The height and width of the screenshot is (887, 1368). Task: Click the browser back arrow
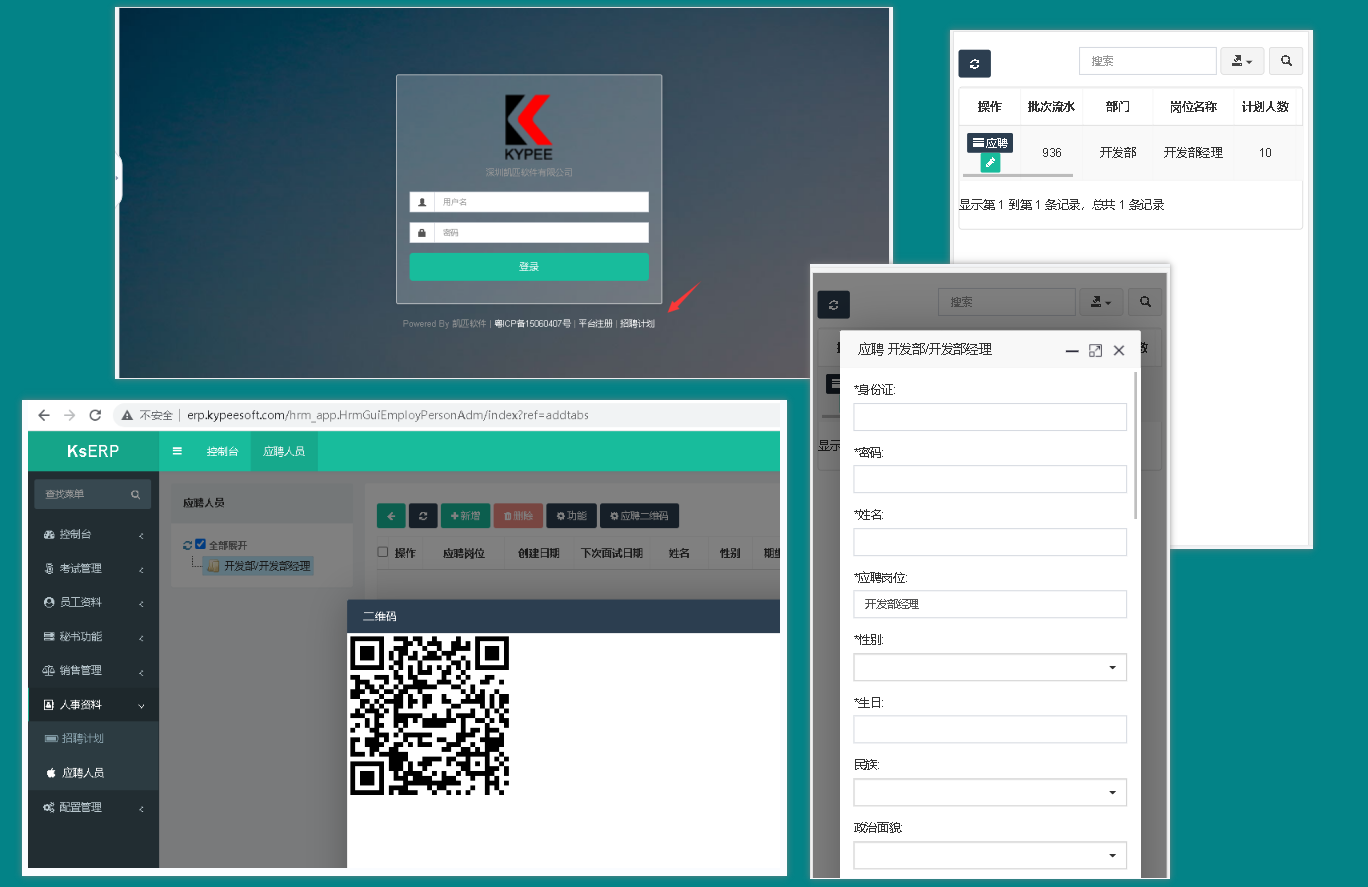coord(43,415)
